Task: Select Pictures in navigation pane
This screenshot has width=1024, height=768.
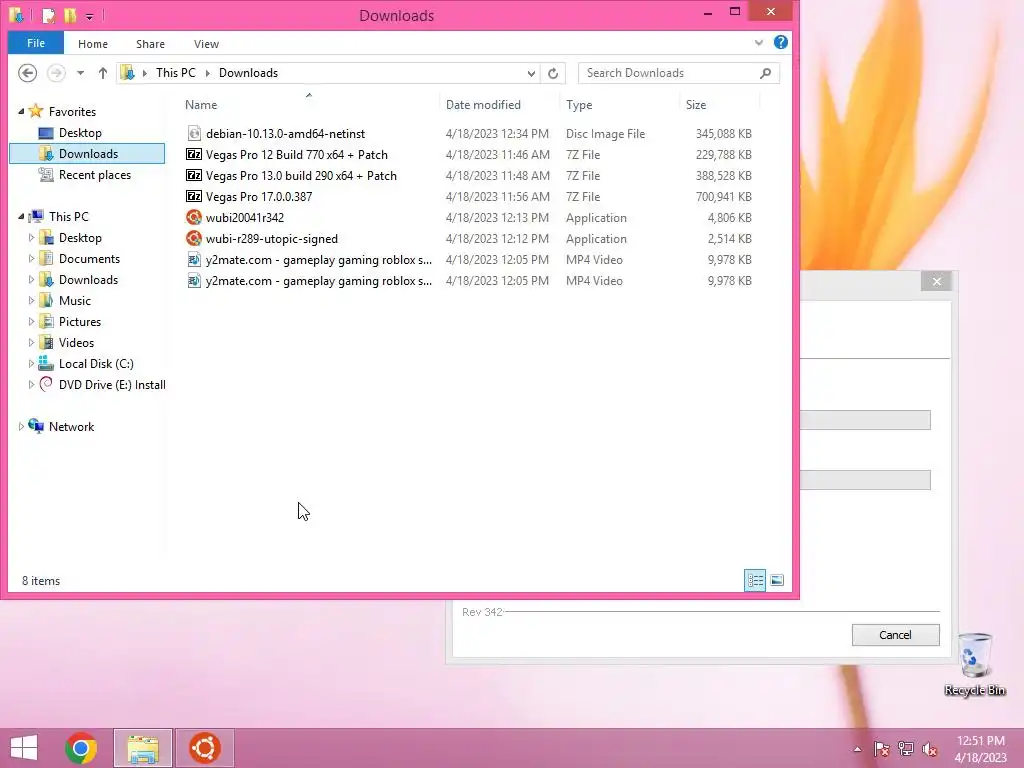Action: click(80, 321)
